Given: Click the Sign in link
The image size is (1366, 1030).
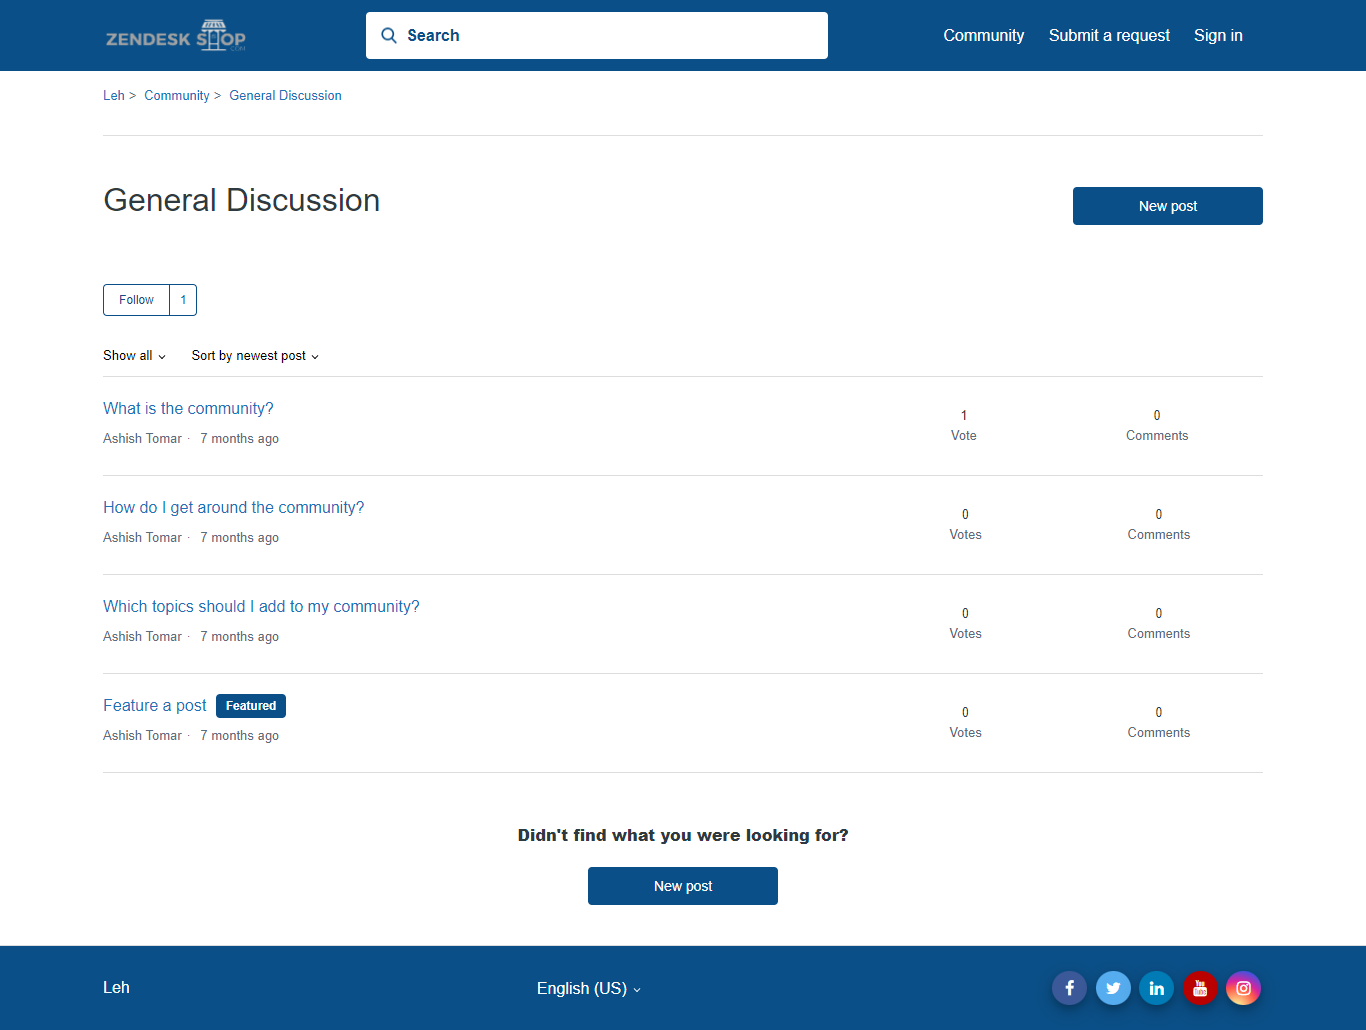Looking at the screenshot, I should point(1218,36).
